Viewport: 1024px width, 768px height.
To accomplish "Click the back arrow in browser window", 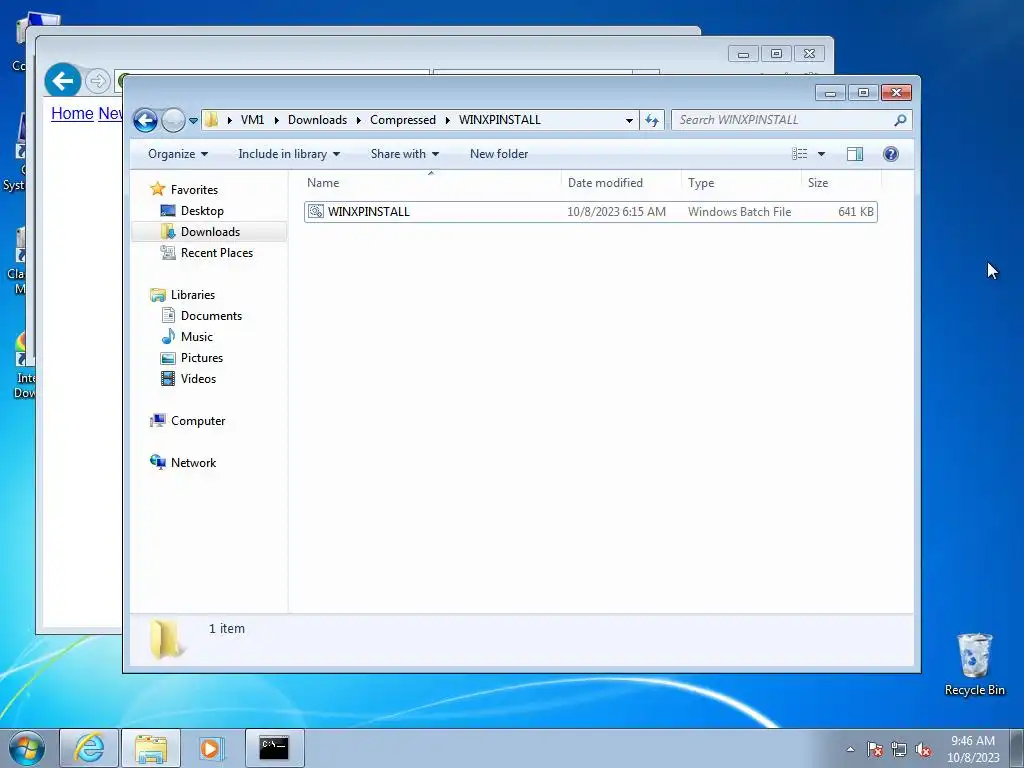I will tap(63, 81).
